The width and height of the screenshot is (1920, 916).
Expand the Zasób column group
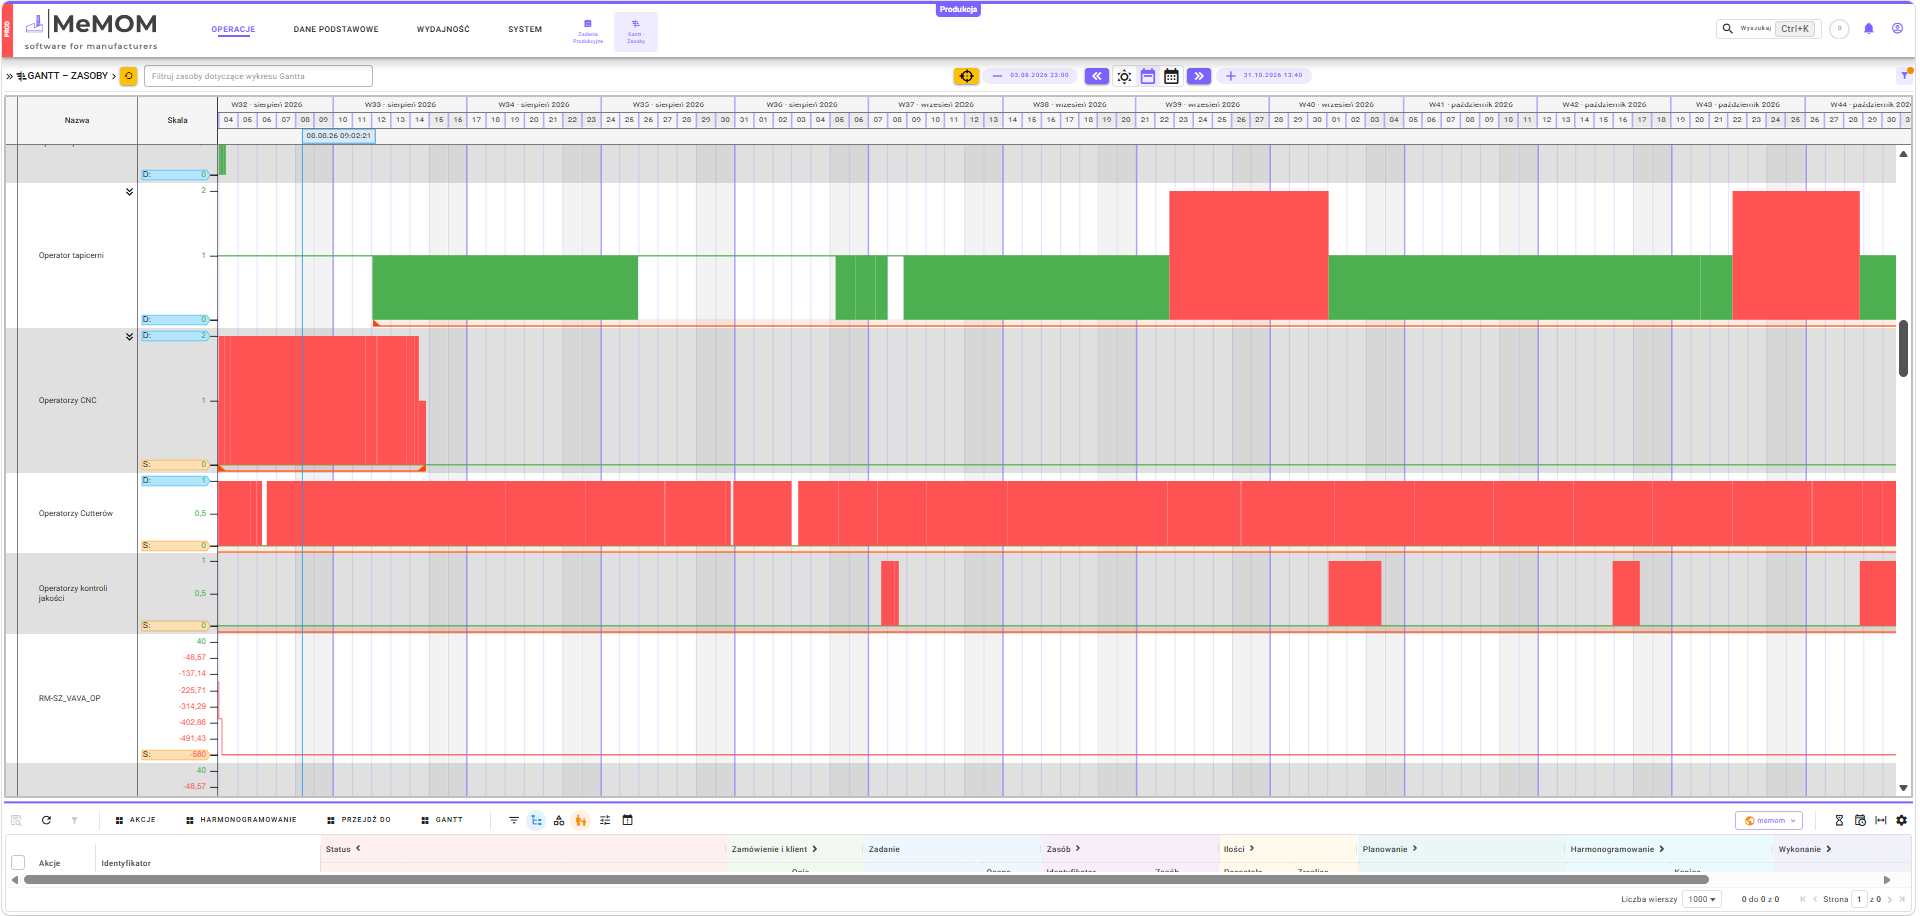click(1078, 849)
